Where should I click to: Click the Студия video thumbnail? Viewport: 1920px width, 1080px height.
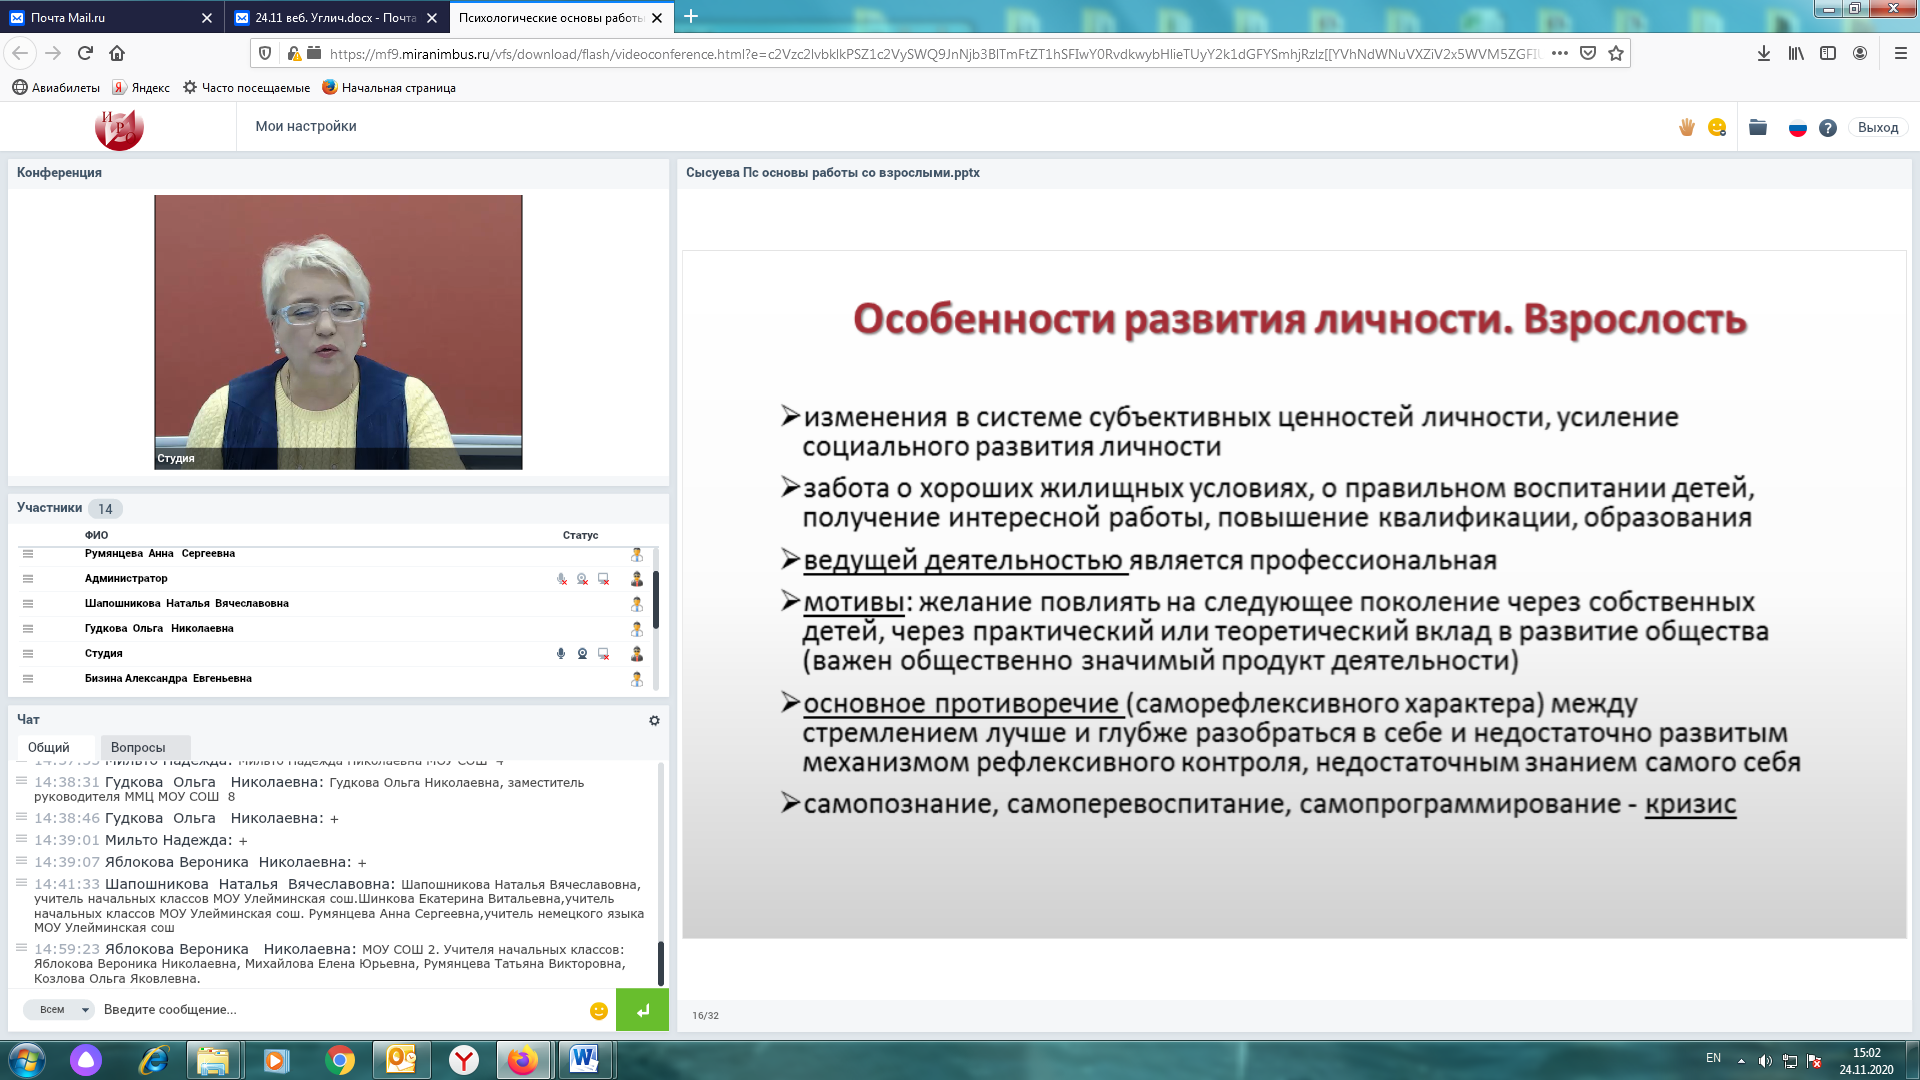[338, 332]
